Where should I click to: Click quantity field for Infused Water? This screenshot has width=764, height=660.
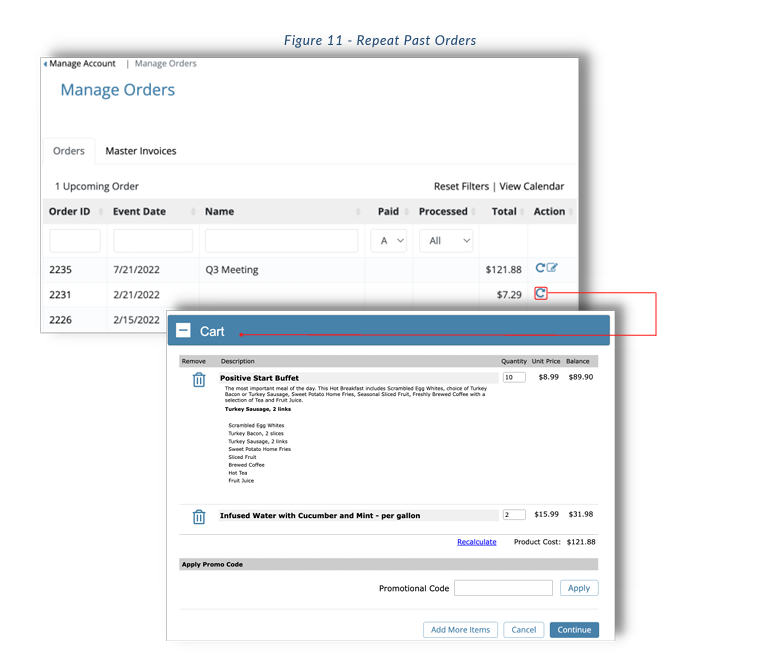point(514,515)
